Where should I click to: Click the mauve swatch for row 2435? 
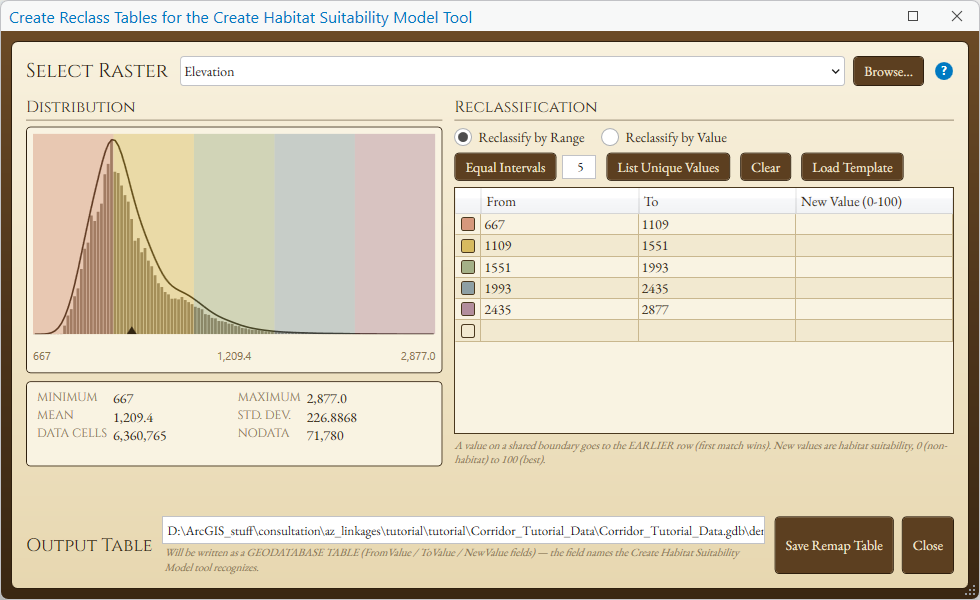[x=468, y=309]
